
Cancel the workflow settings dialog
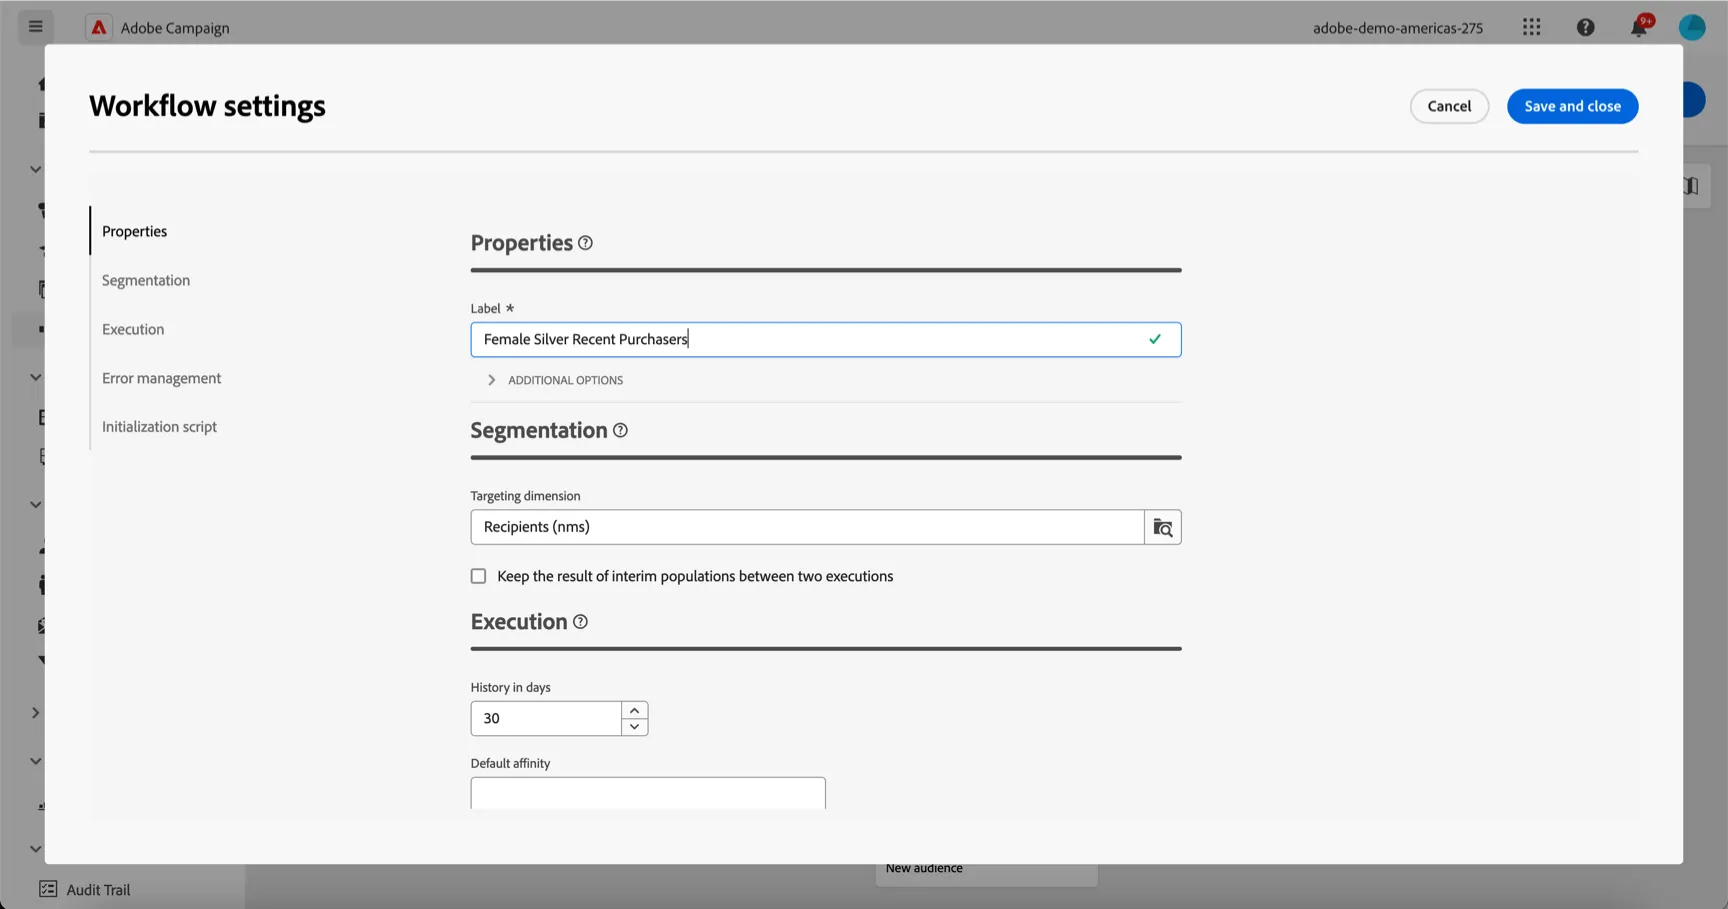1449,106
